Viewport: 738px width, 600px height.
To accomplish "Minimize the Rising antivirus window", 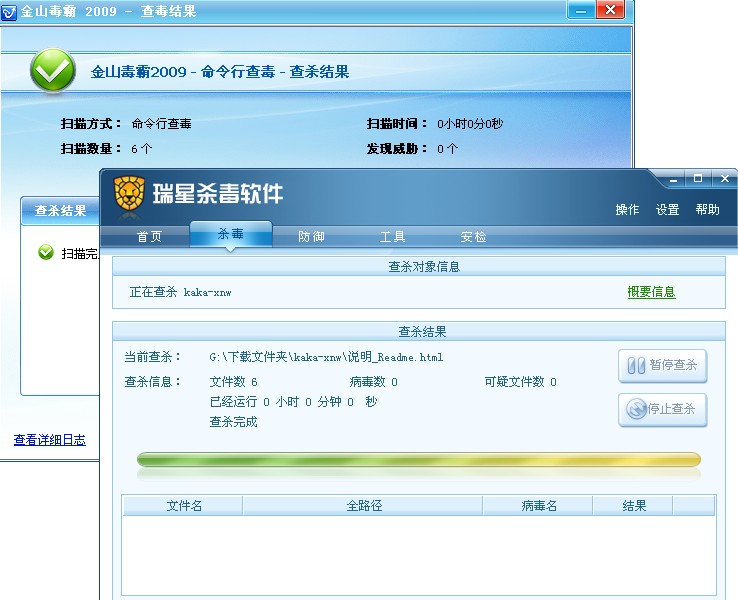I will 674,179.
